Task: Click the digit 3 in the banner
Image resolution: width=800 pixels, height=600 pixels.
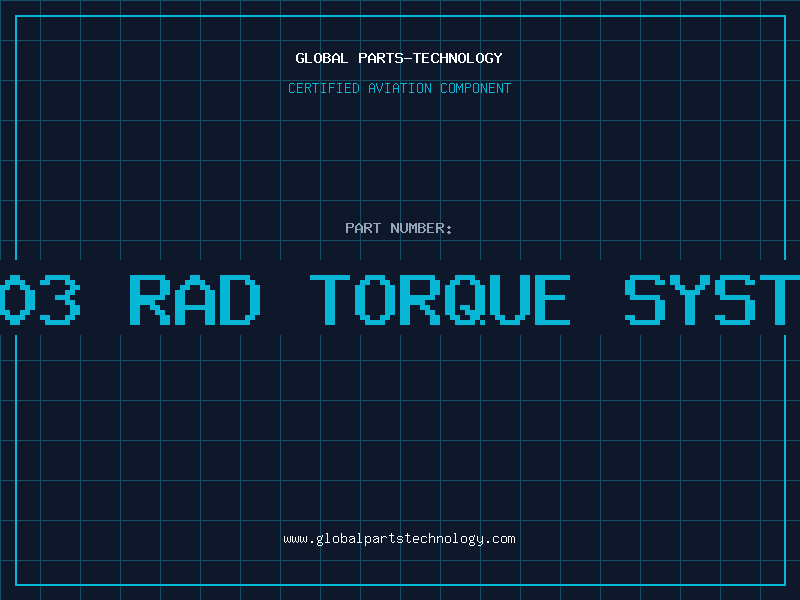Action: pos(58,299)
